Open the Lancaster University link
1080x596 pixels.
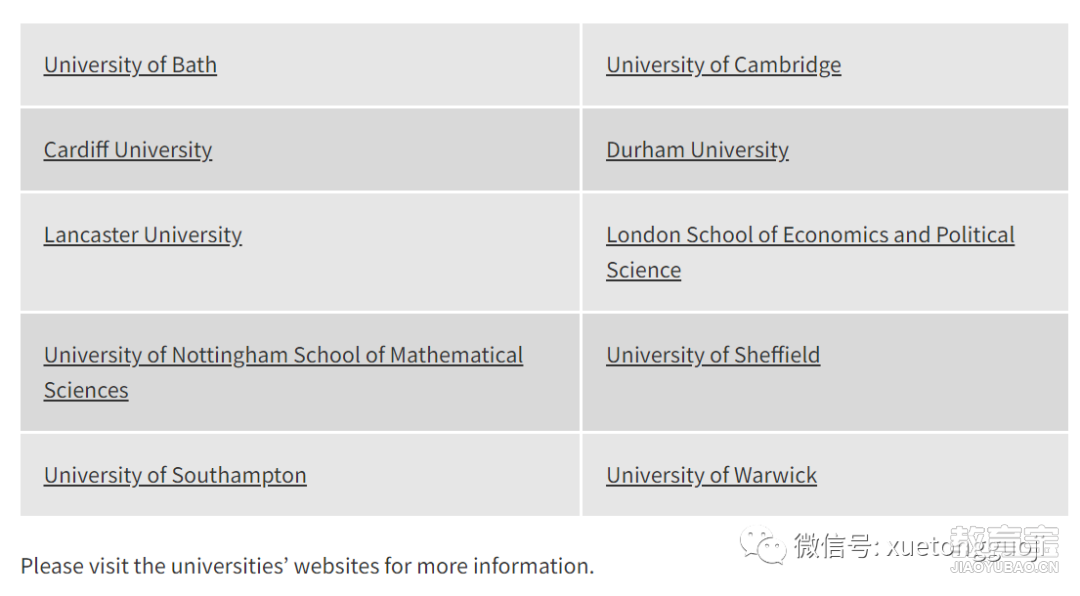143,235
